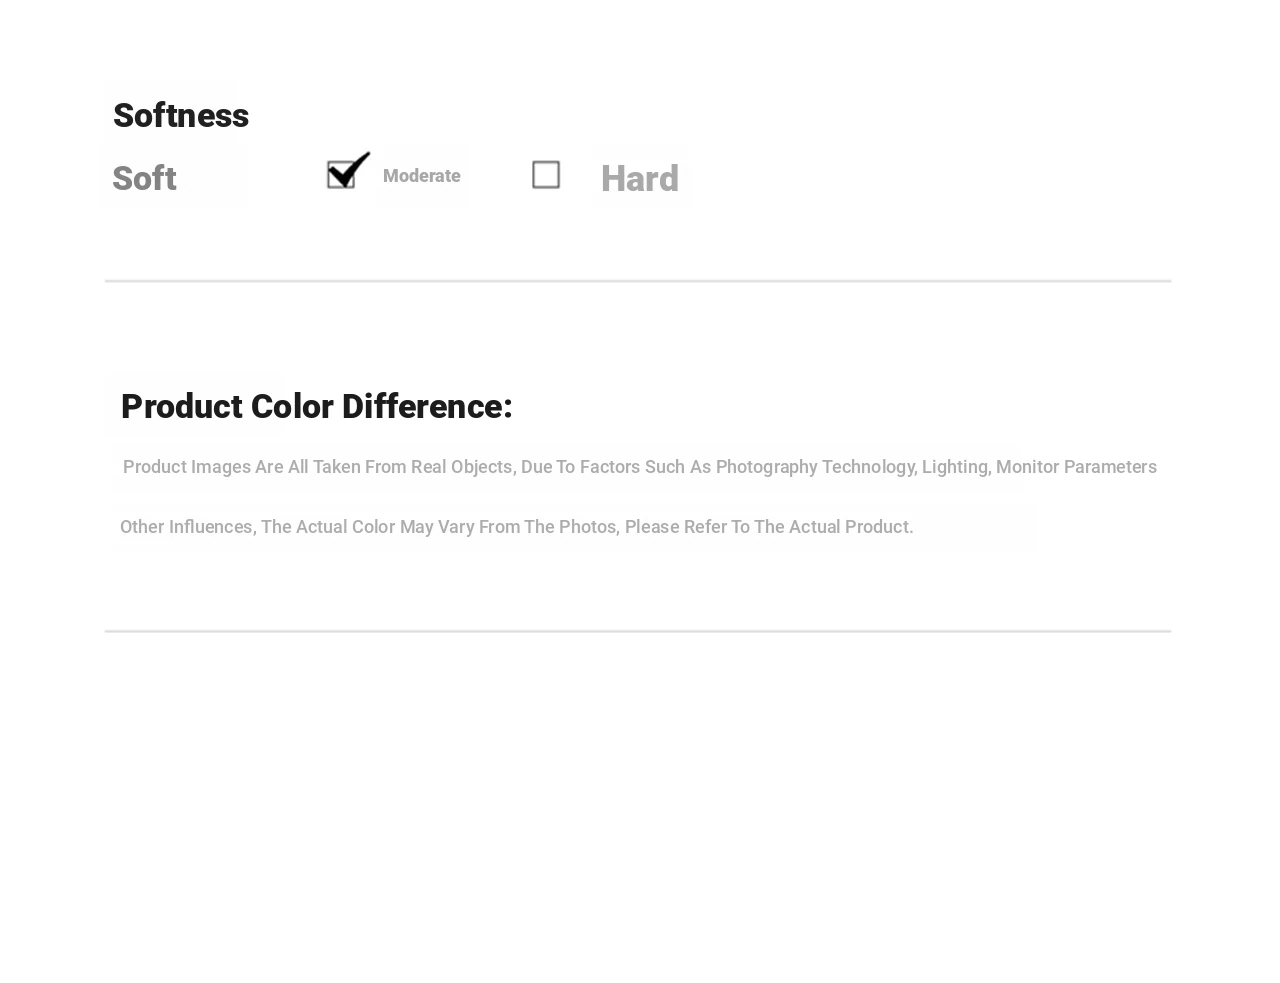Click 'Actual Product.' ending the note

[x=850, y=527]
